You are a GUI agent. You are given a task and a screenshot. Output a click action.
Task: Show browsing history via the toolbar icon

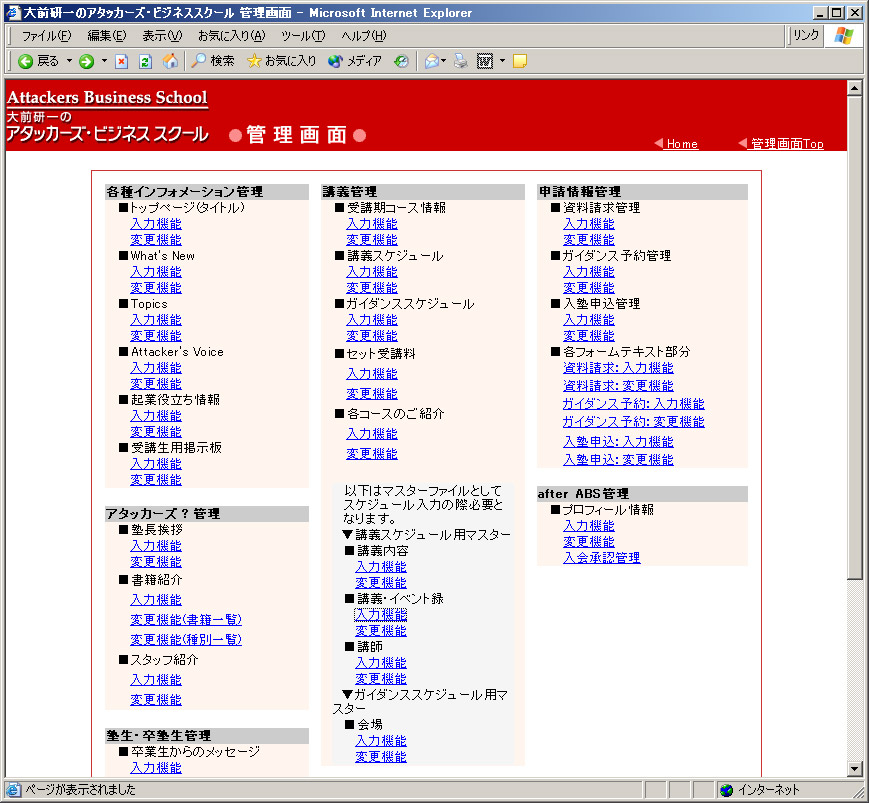pyautogui.click(x=401, y=61)
